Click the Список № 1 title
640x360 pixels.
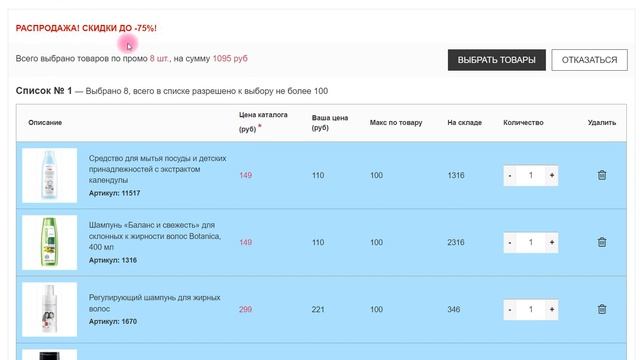point(44,91)
